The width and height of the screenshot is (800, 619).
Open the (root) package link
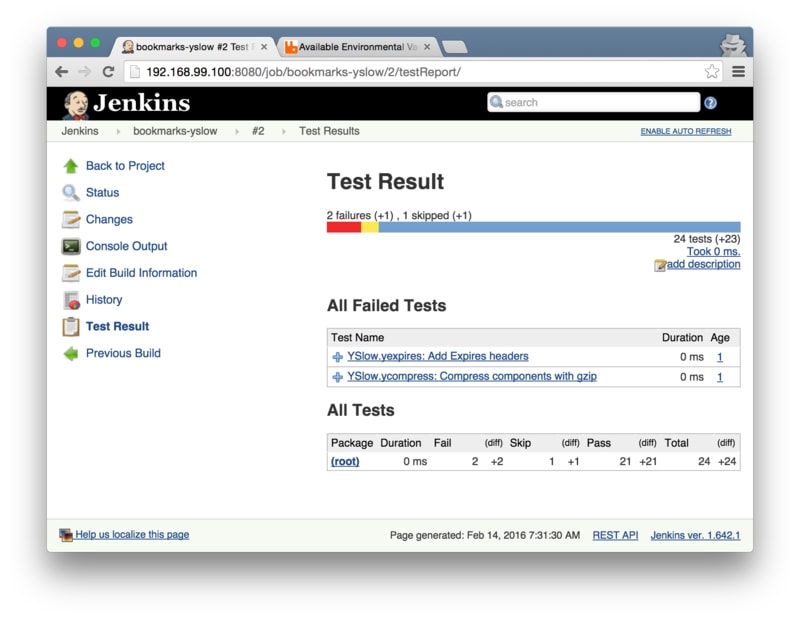pos(345,461)
